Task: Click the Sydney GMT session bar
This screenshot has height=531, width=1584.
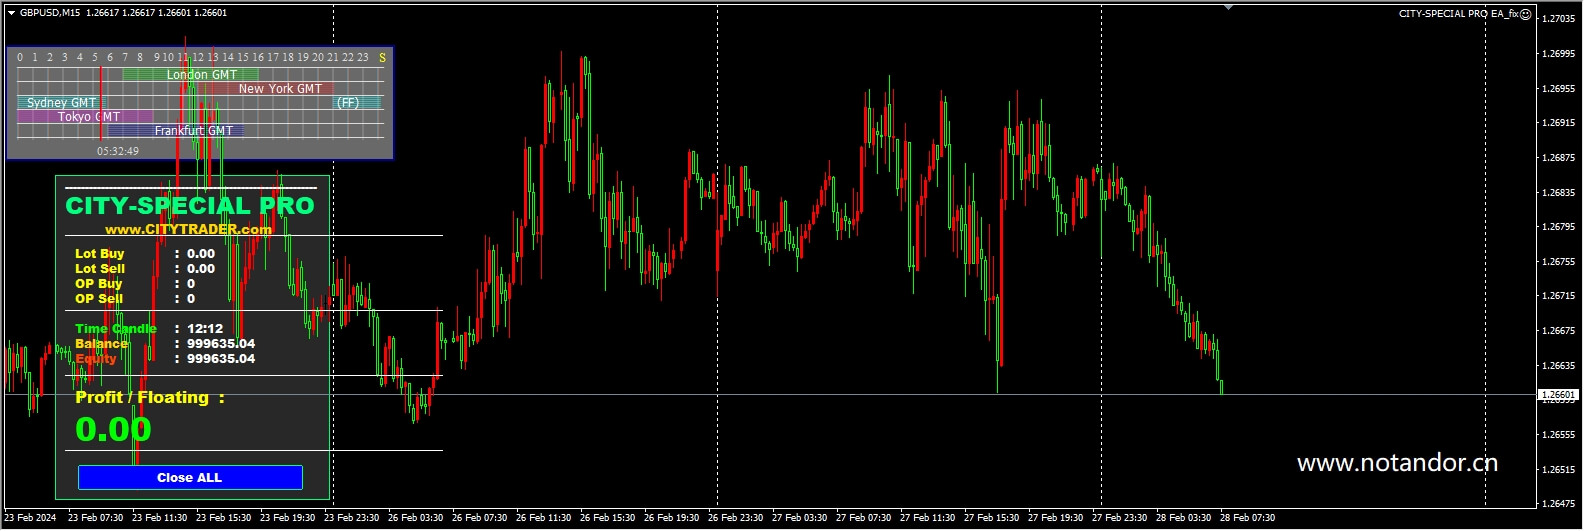Action: (x=61, y=102)
